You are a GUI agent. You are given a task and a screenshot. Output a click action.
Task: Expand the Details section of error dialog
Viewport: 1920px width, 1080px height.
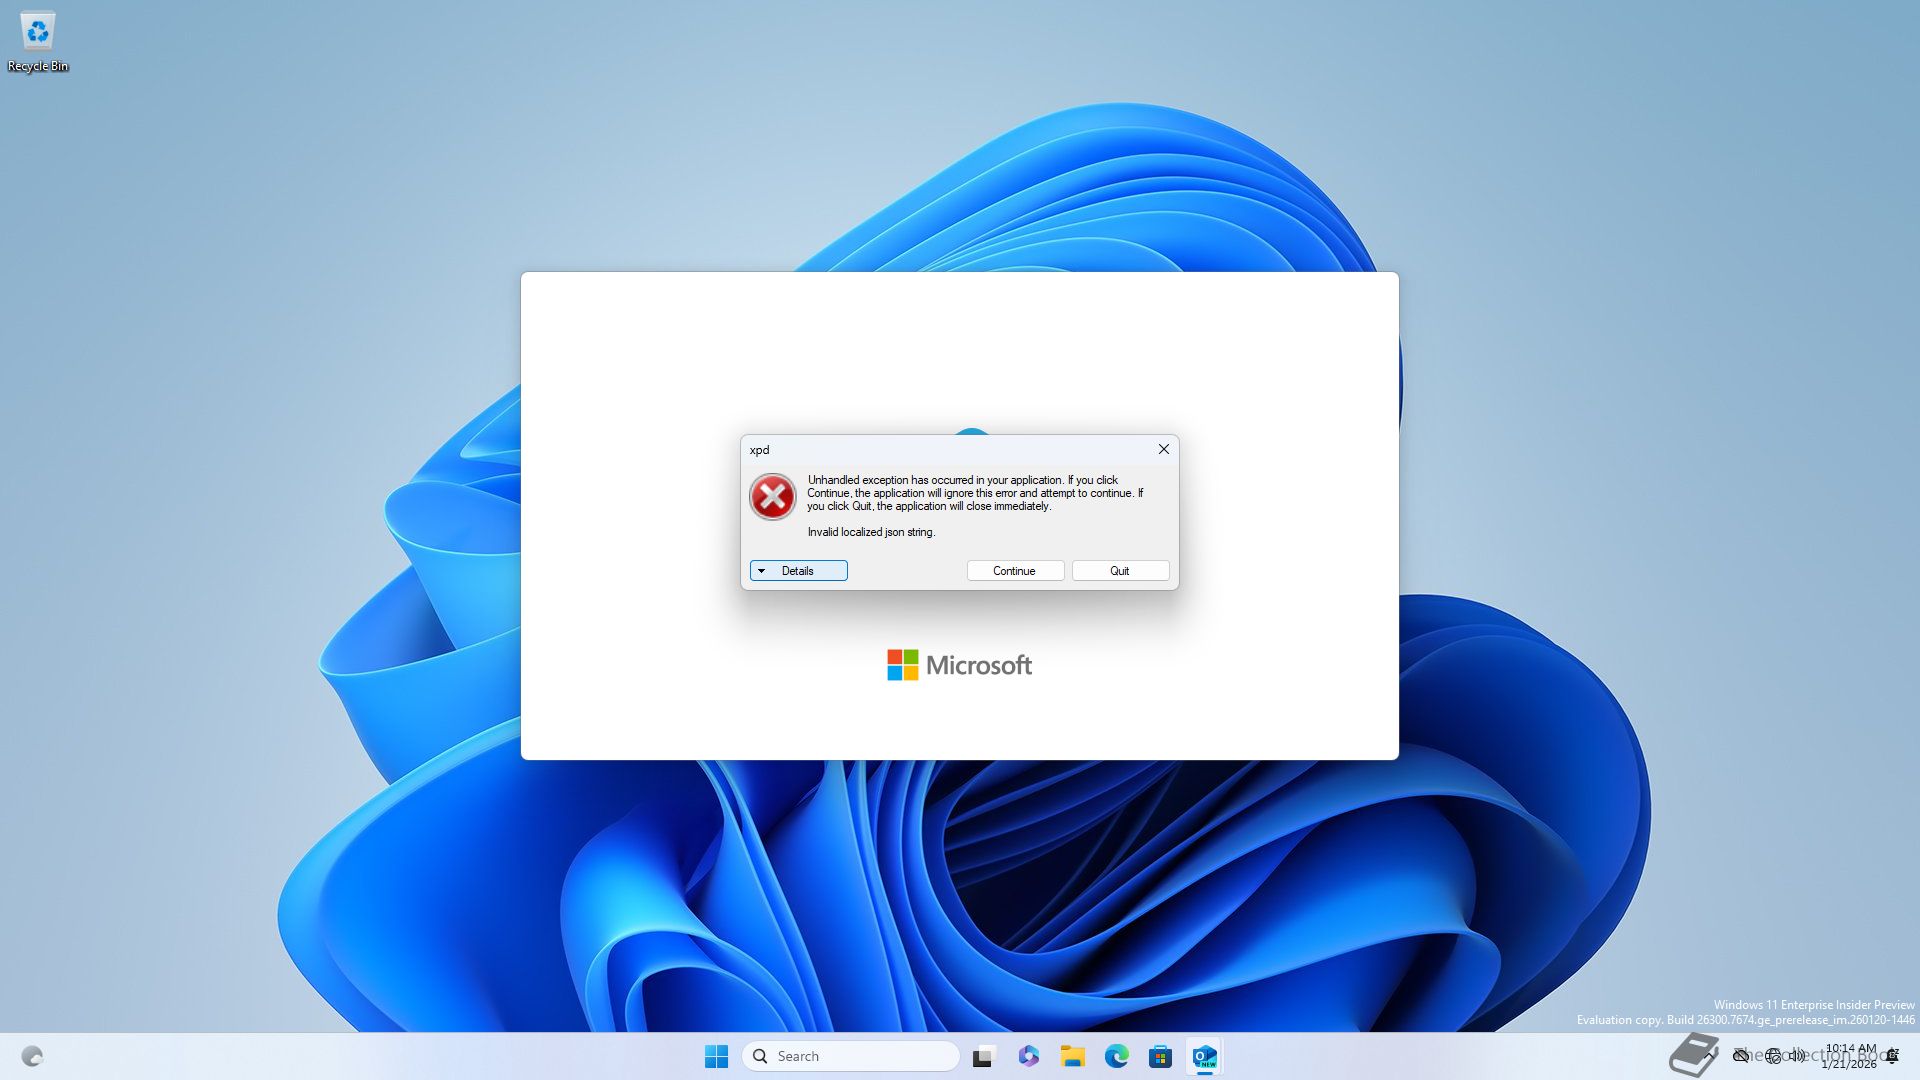coord(798,571)
